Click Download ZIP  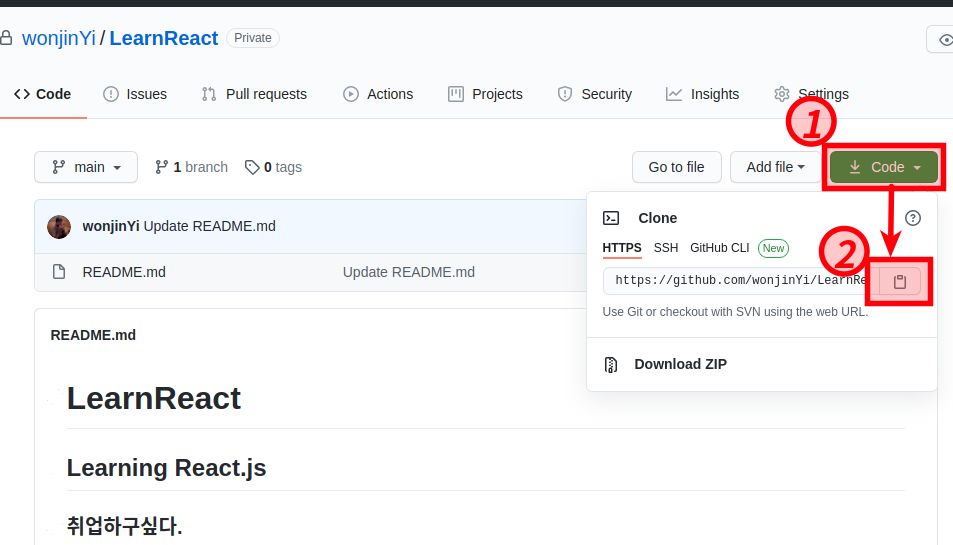point(680,364)
